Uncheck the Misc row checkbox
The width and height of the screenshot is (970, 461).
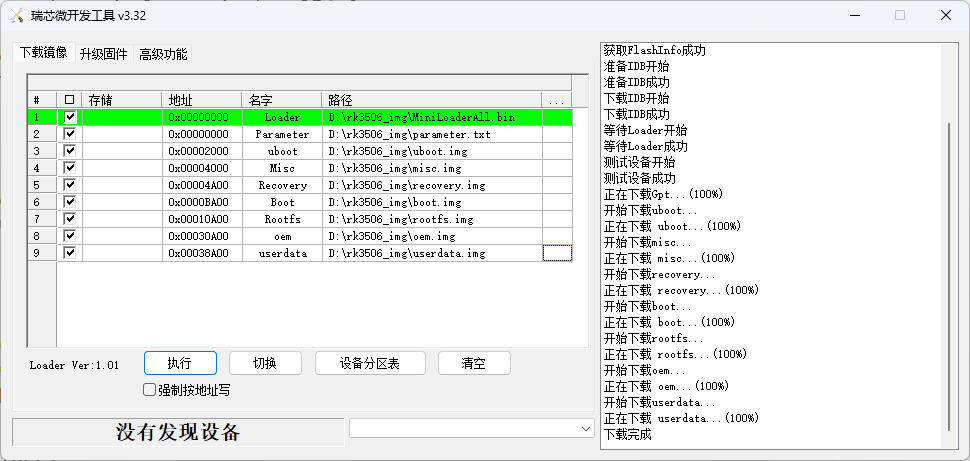tap(70, 168)
